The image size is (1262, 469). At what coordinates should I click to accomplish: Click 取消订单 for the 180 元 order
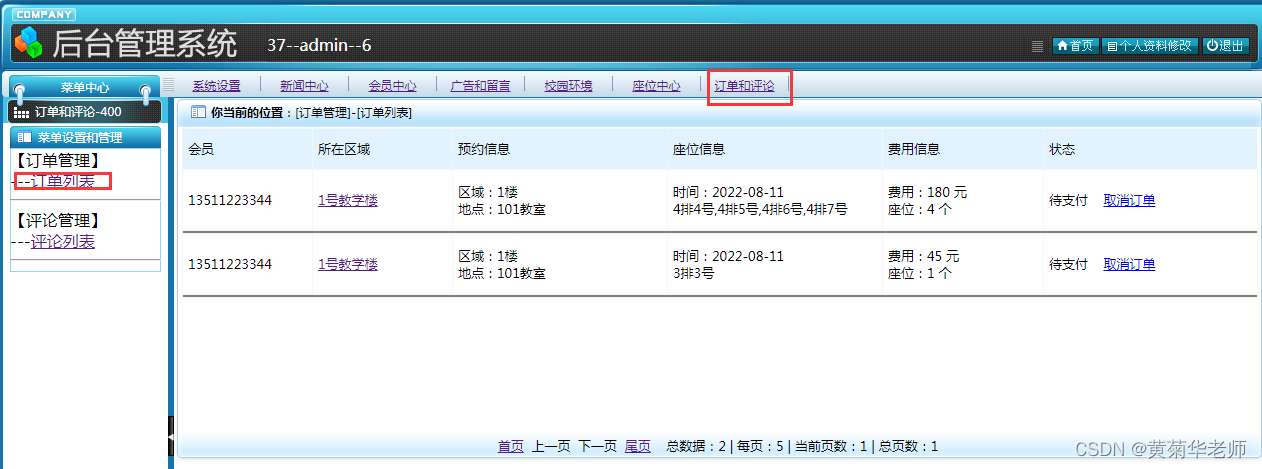[x=1129, y=200]
